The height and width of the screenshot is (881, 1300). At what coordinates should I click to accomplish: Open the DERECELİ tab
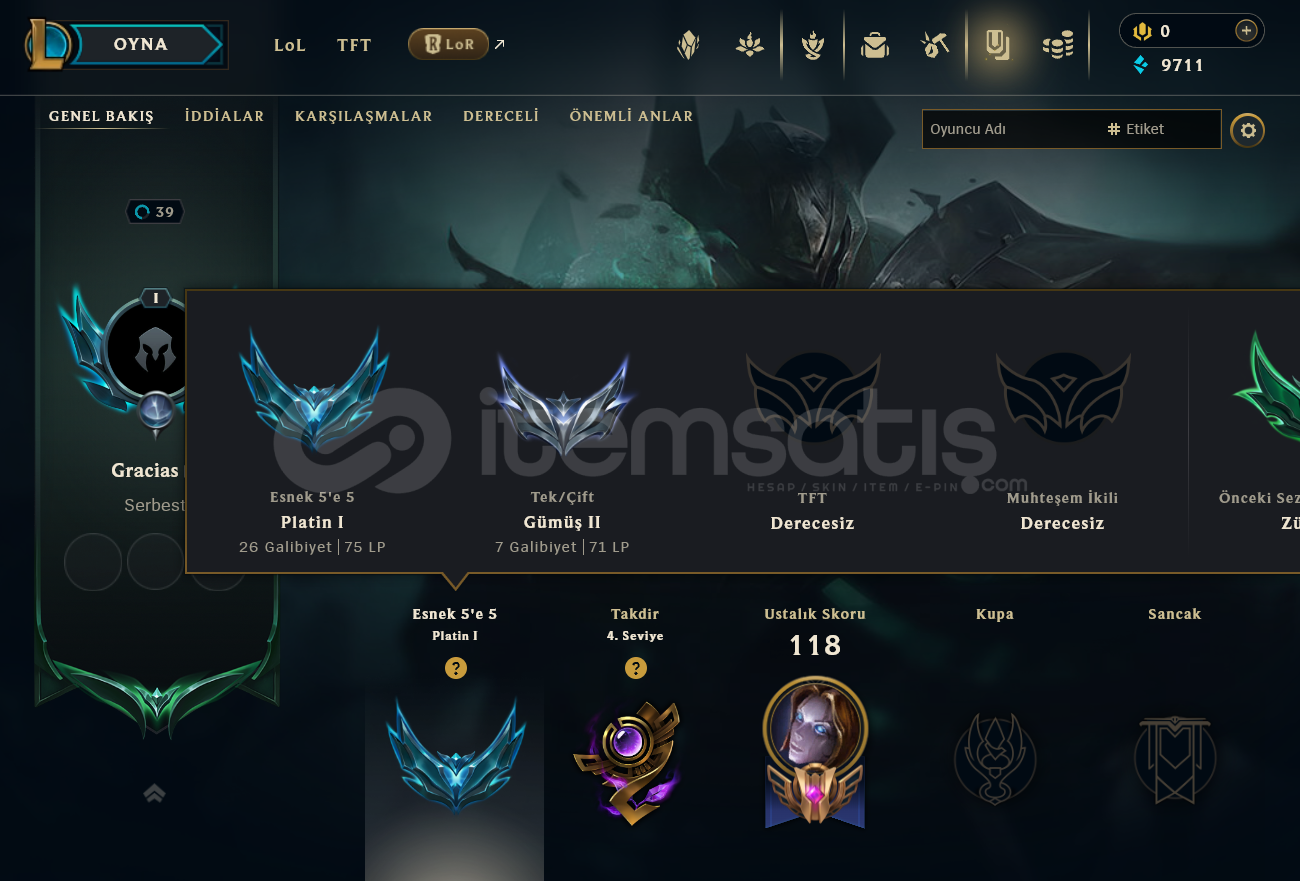(x=501, y=116)
